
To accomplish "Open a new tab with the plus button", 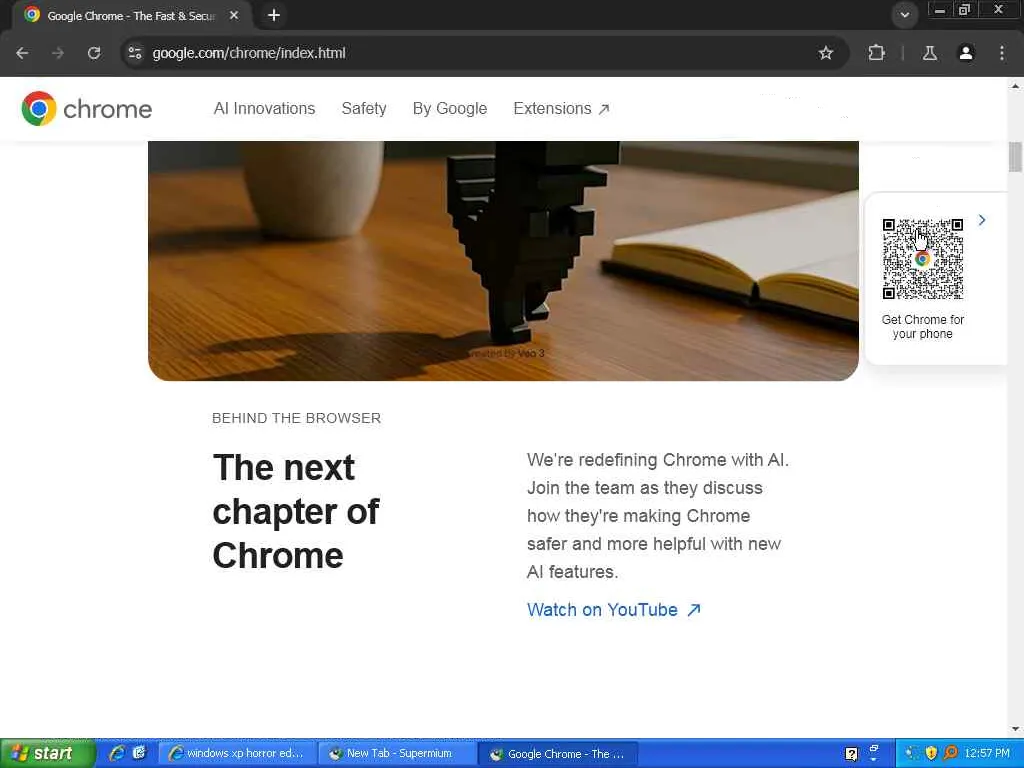I will pos(274,15).
